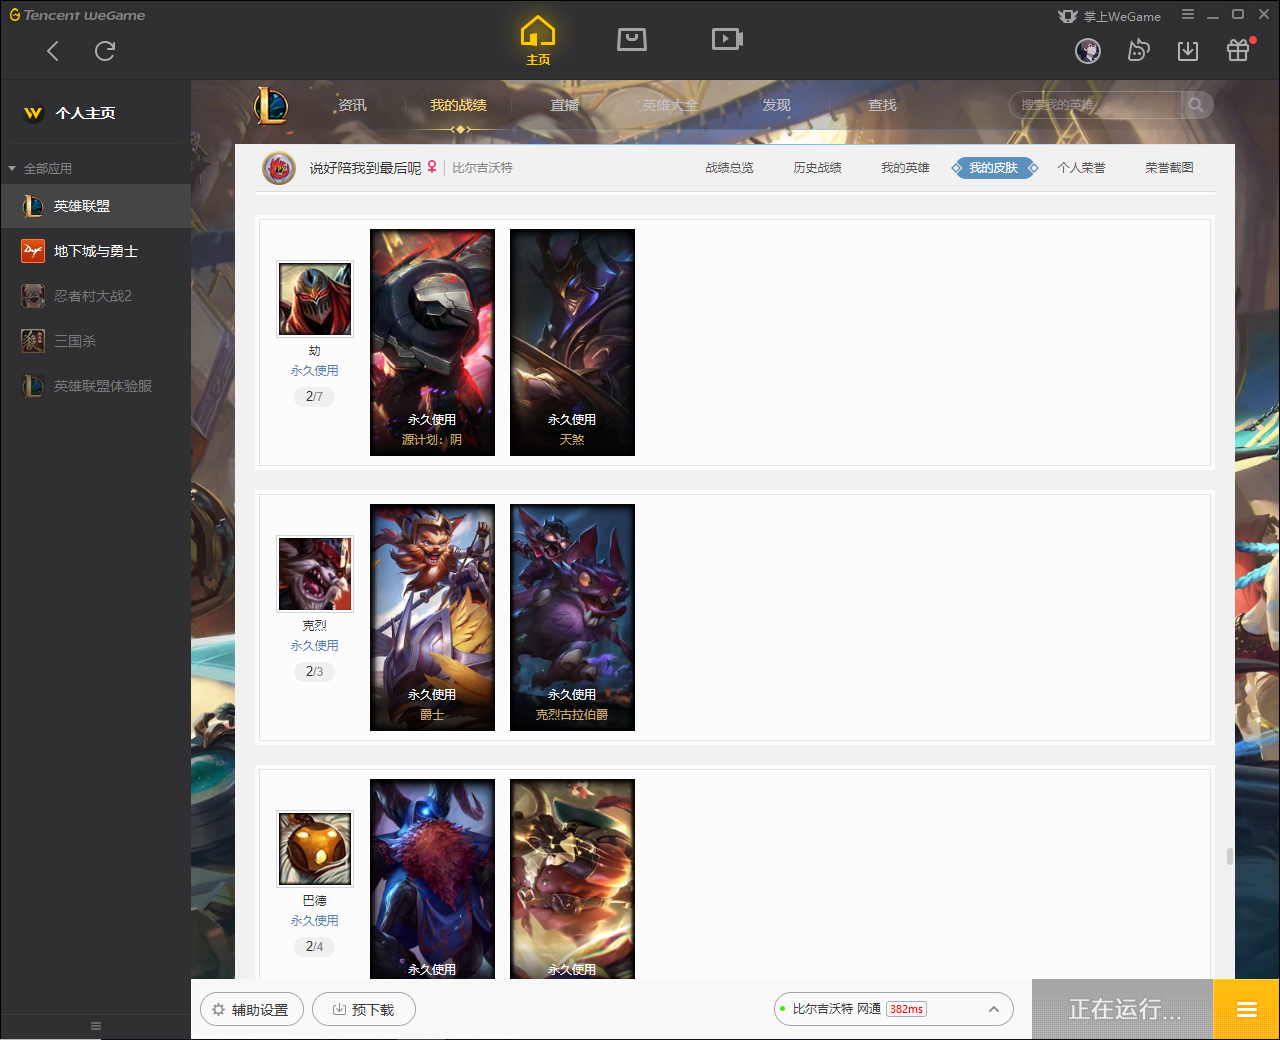This screenshot has width=1280, height=1040.
Task: Open the mascot messages icon
Action: [1138, 50]
